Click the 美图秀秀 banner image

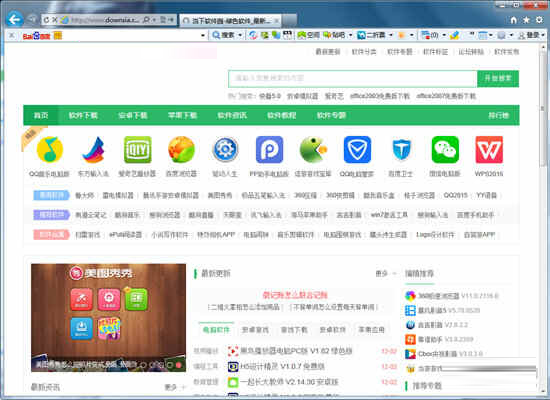click(x=108, y=318)
